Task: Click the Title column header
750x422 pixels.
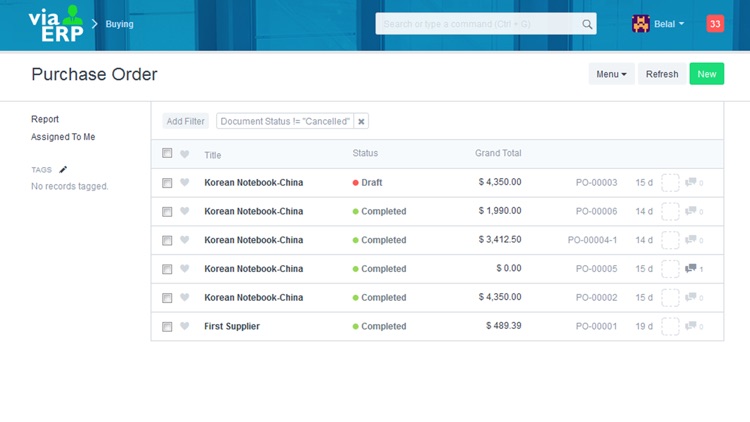Action: click(x=213, y=155)
